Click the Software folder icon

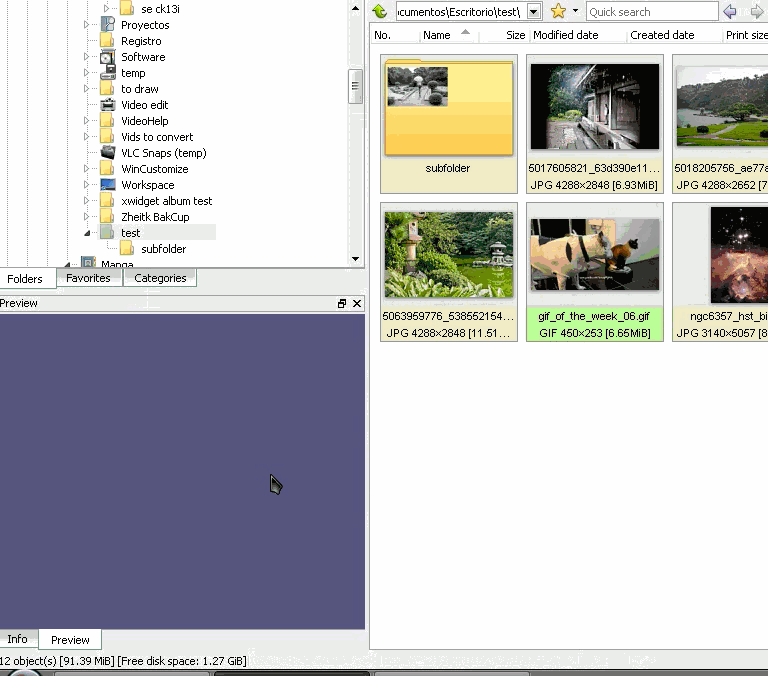pyautogui.click(x=107, y=57)
